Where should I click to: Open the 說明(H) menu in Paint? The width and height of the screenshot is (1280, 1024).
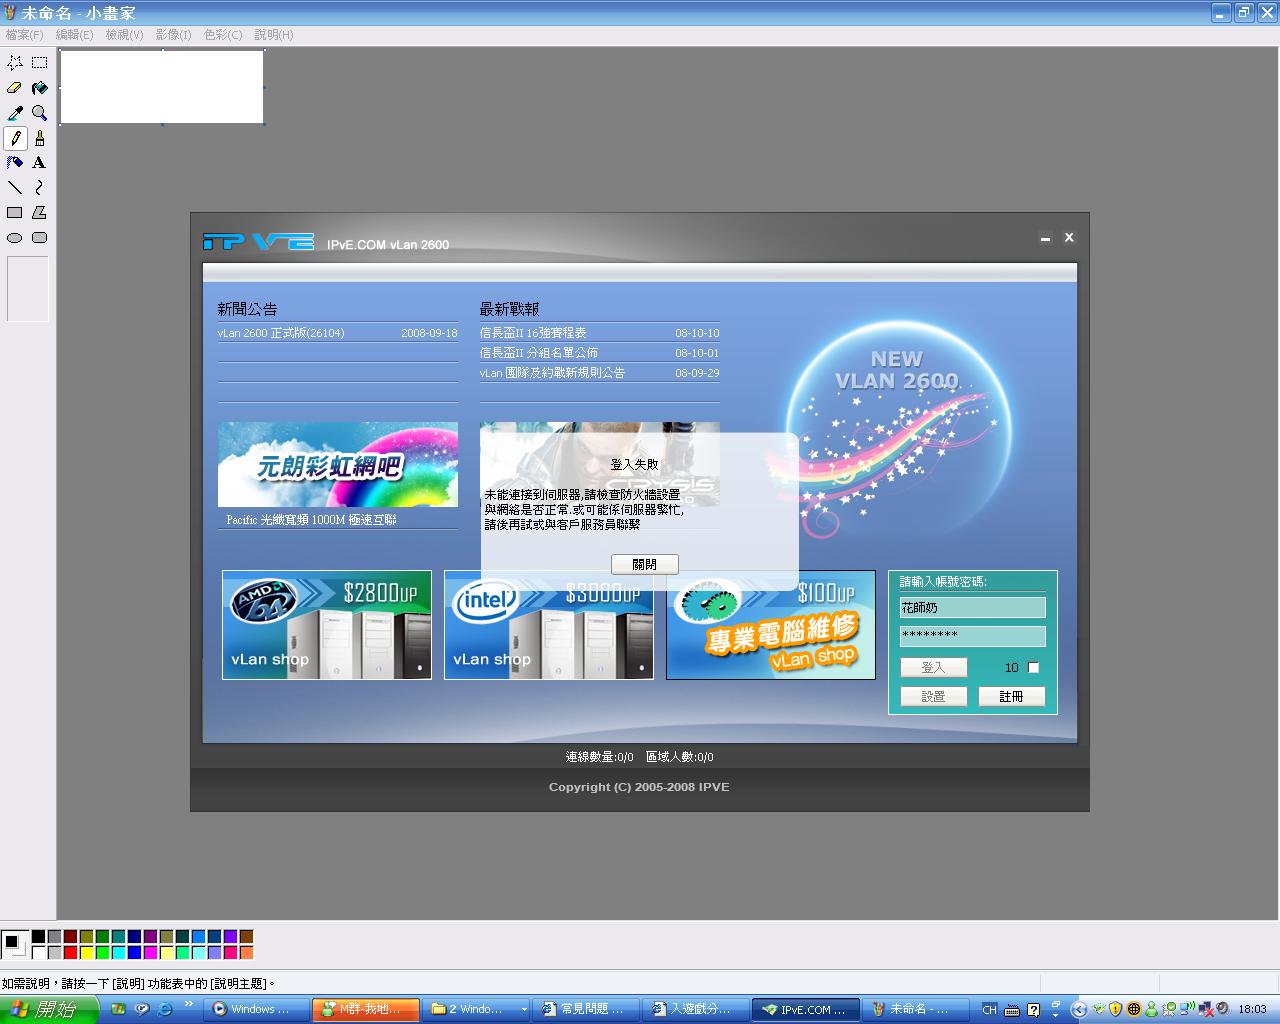click(x=274, y=35)
